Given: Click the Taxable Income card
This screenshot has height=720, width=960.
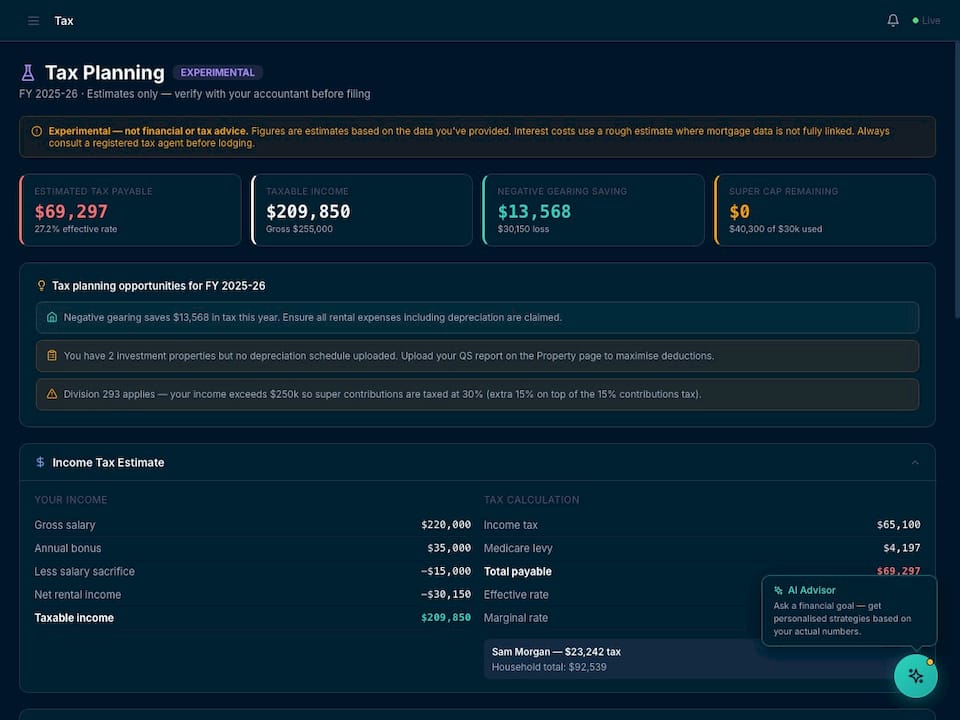Looking at the screenshot, I should 362,210.
